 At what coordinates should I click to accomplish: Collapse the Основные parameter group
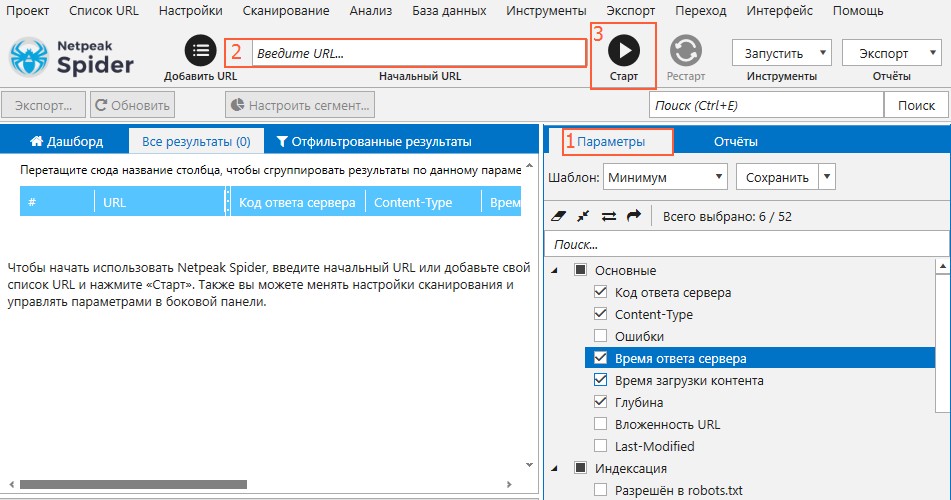(x=555, y=271)
